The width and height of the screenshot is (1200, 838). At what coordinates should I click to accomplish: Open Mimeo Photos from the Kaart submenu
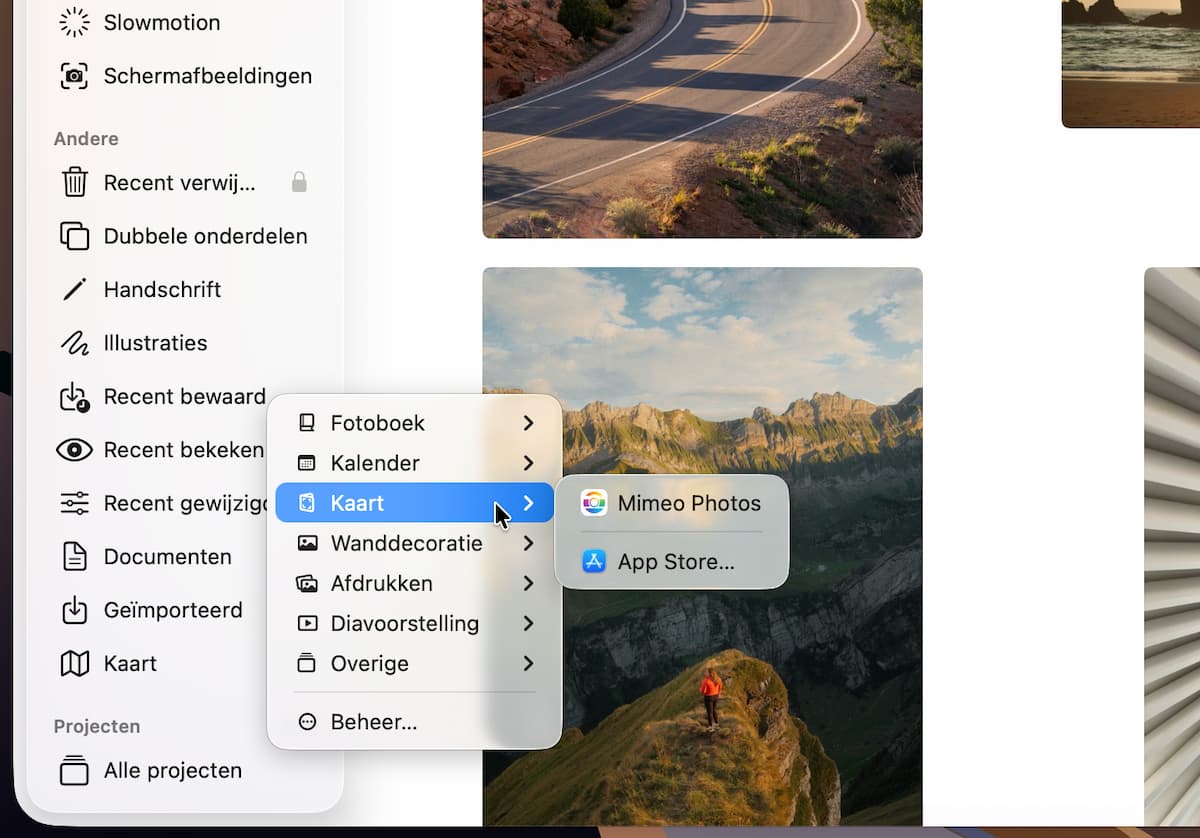click(671, 503)
